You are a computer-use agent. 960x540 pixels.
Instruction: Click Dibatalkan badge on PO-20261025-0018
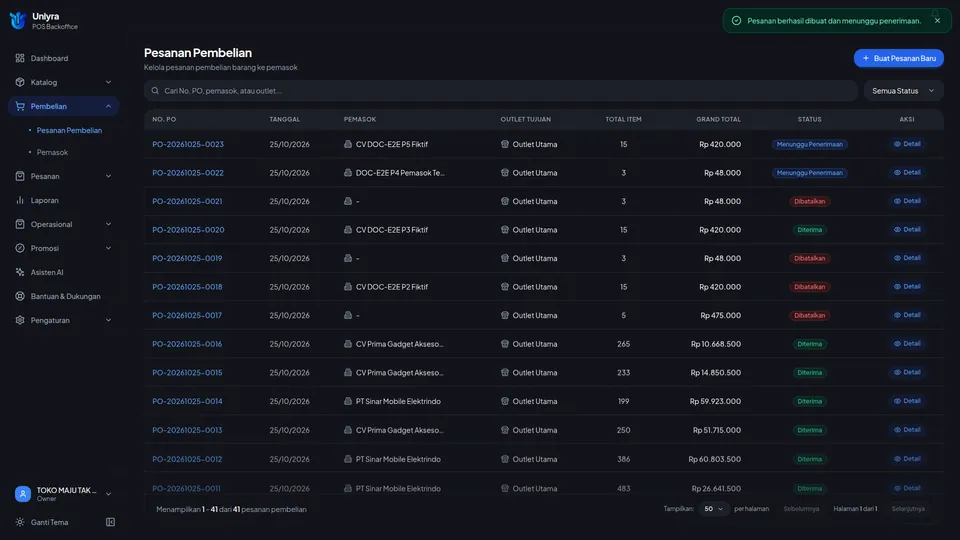[x=809, y=287]
